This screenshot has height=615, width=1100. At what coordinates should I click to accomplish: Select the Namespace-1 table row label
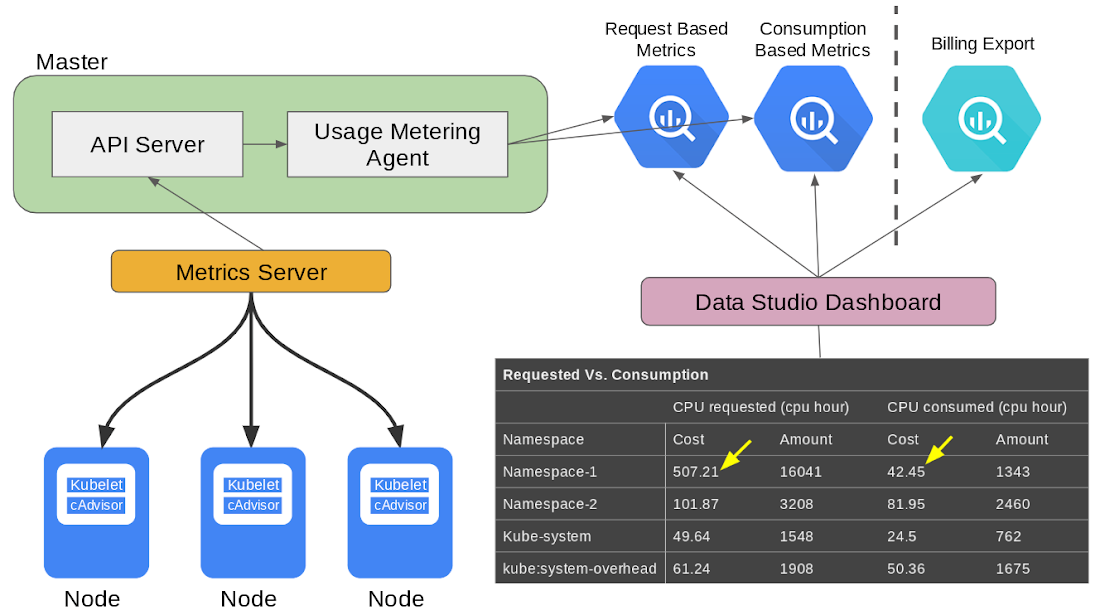(x=549, y=472)
